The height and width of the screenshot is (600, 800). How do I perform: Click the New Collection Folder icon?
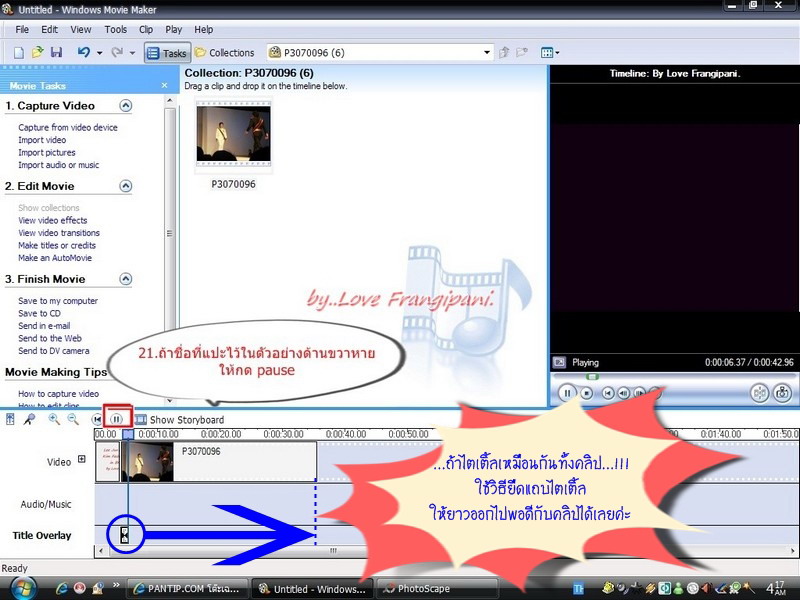pyautogui.click(x=522, y=52)
